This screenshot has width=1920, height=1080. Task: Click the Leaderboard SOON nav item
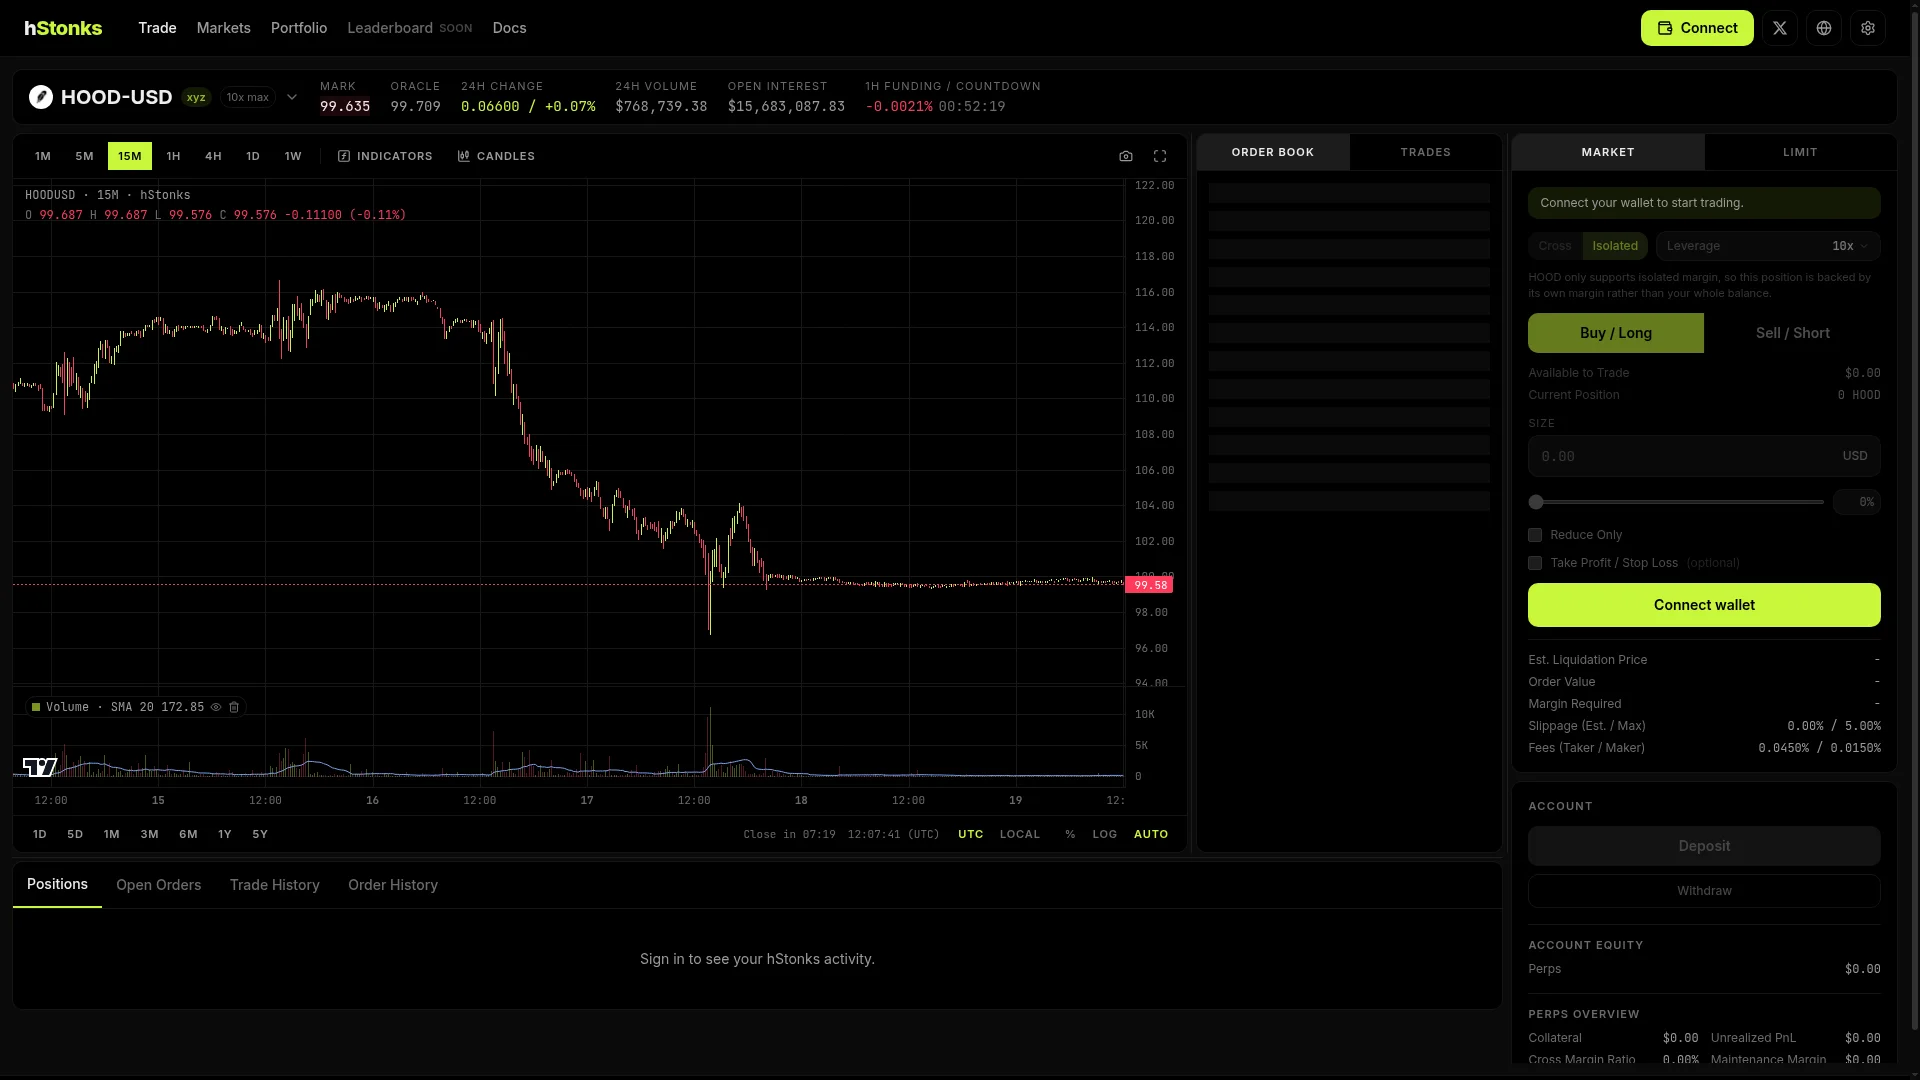tap(409, 28)
